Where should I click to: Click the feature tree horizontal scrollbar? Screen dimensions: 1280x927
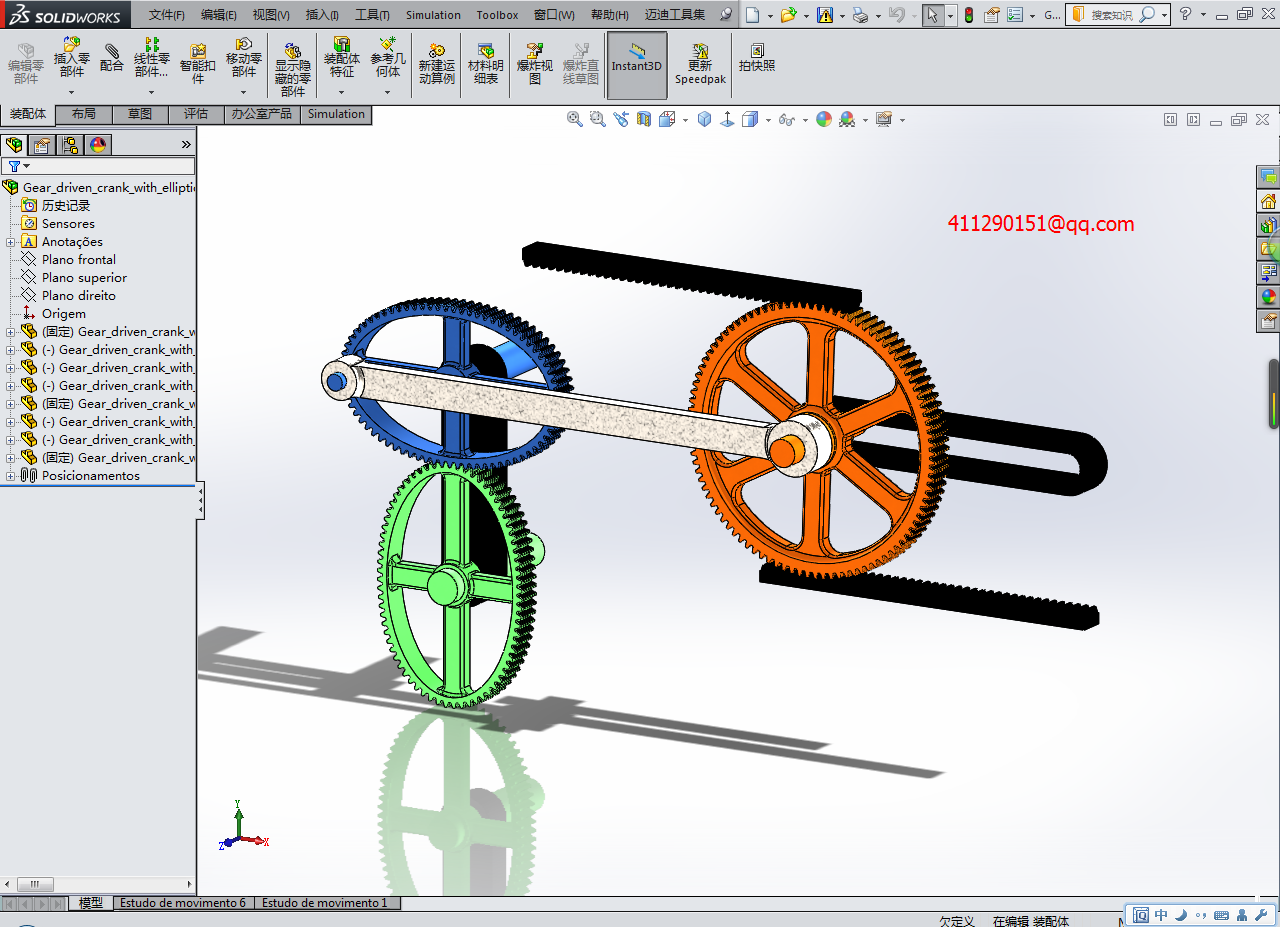tap(97, 884)
